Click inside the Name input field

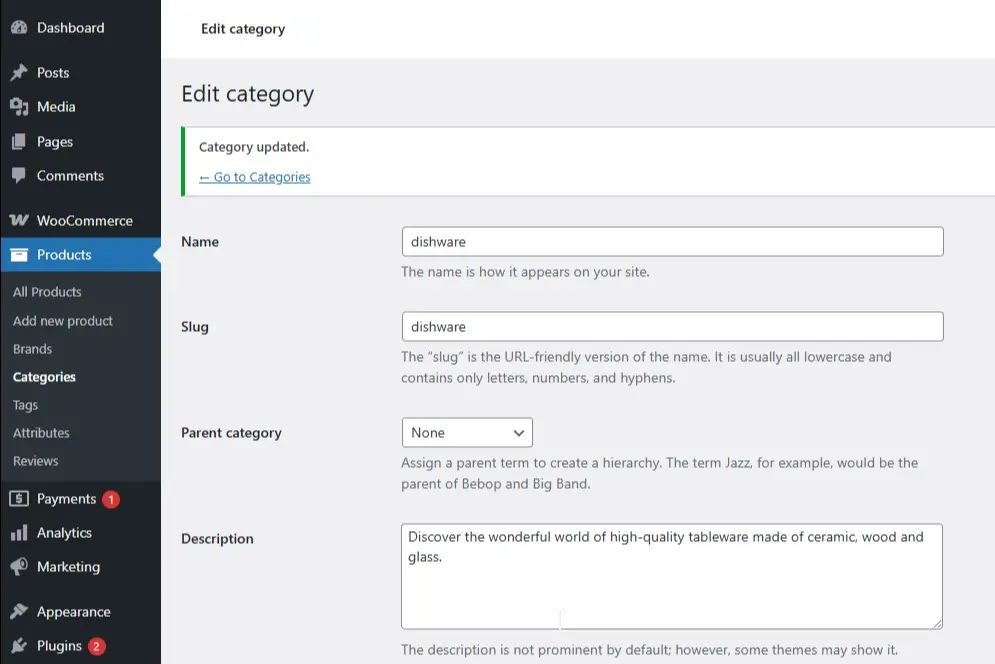(x=672, y=241)
